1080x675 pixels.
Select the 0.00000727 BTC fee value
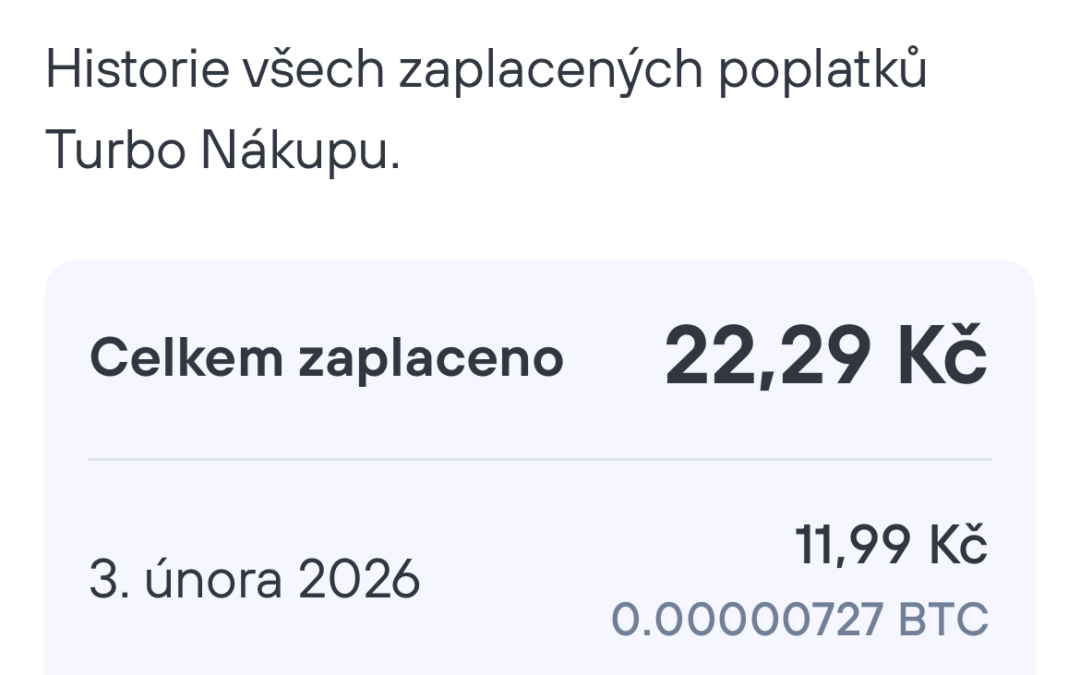pos(799,619)
